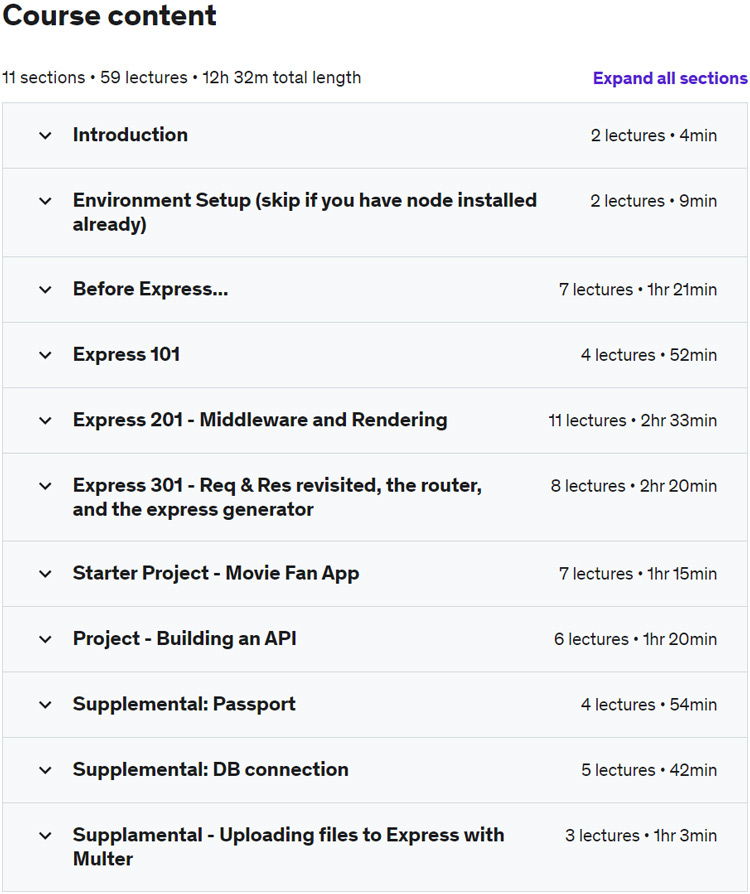Click the chevron beside Before Express...
This screenshot has width=750, height=894.
tap(45, 290)
